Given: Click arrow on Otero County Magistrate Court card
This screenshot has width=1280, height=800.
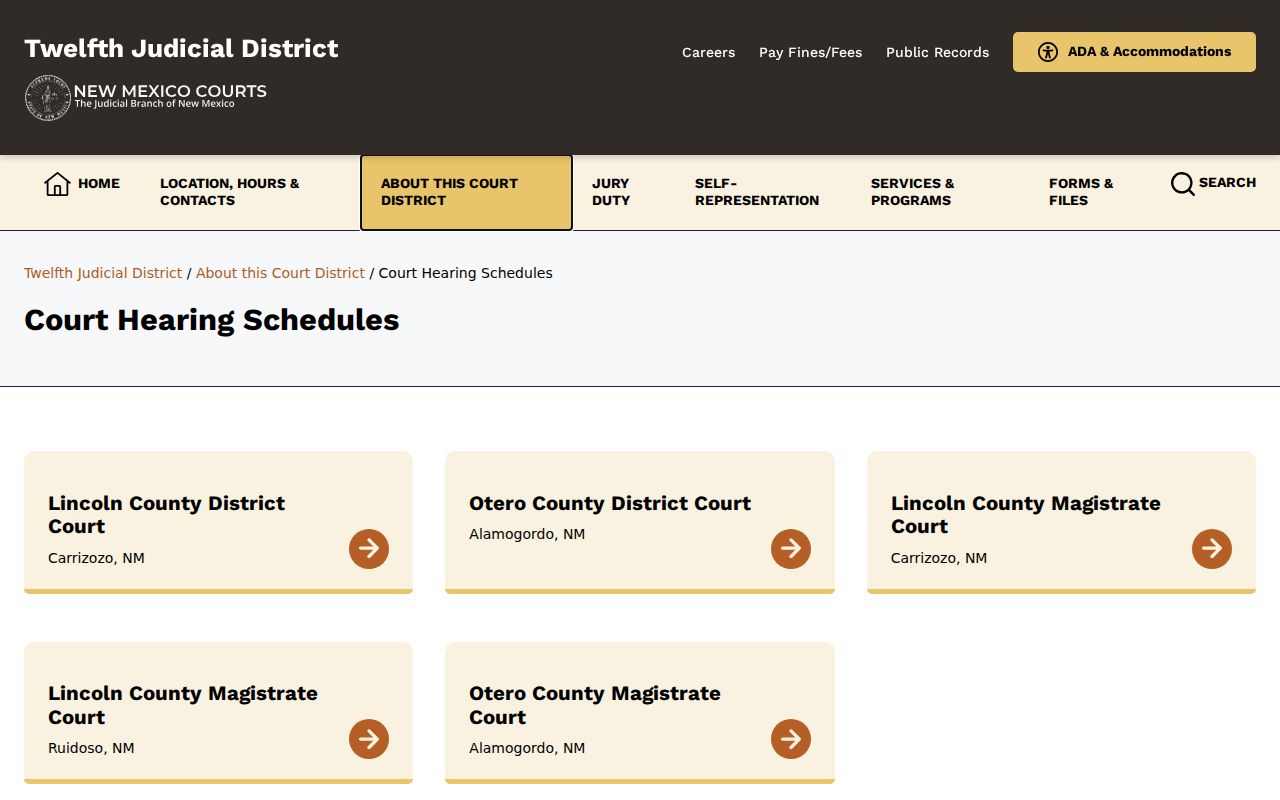Looking at the screenshot, I should (791, 739).
